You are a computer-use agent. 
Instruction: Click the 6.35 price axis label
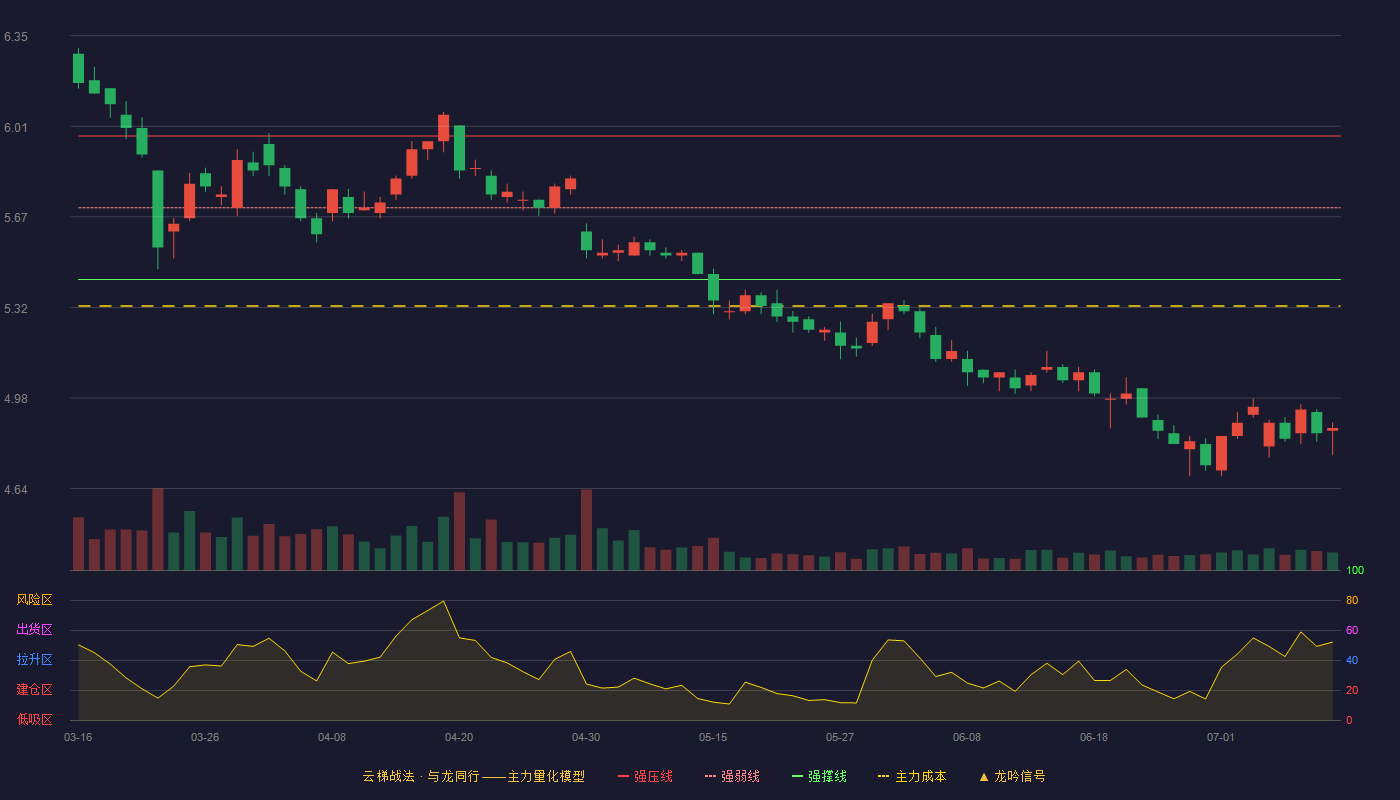coord(16,37)
